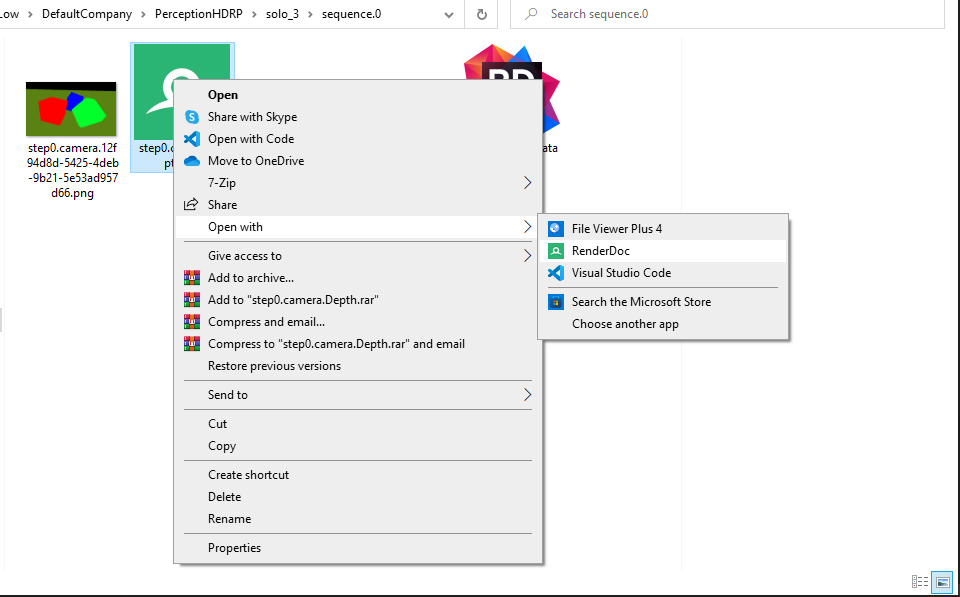Viewport: 960px width, 597px height.
Task: Select Properties from the context menu
Action: pos(234,548)
